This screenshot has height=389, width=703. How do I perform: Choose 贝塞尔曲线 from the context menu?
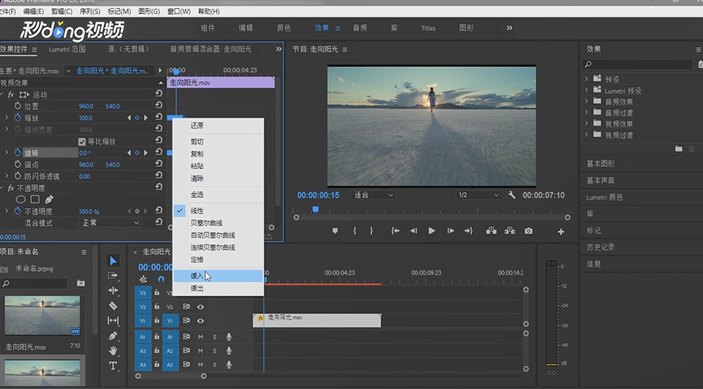218,223
